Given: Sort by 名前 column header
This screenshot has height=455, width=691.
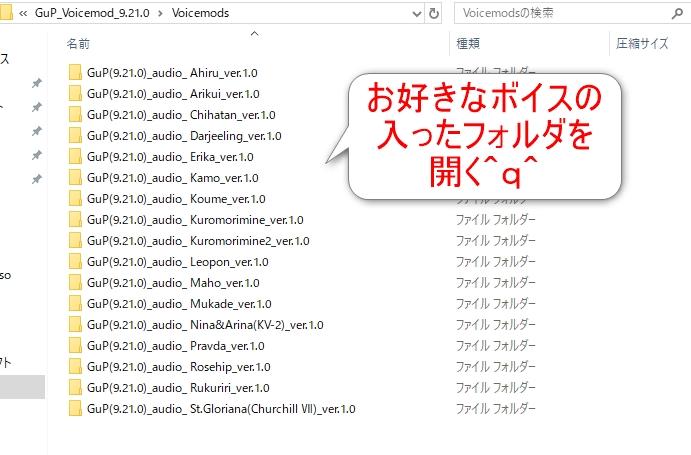Looking at the screenshot, I should tap(78, 44).
